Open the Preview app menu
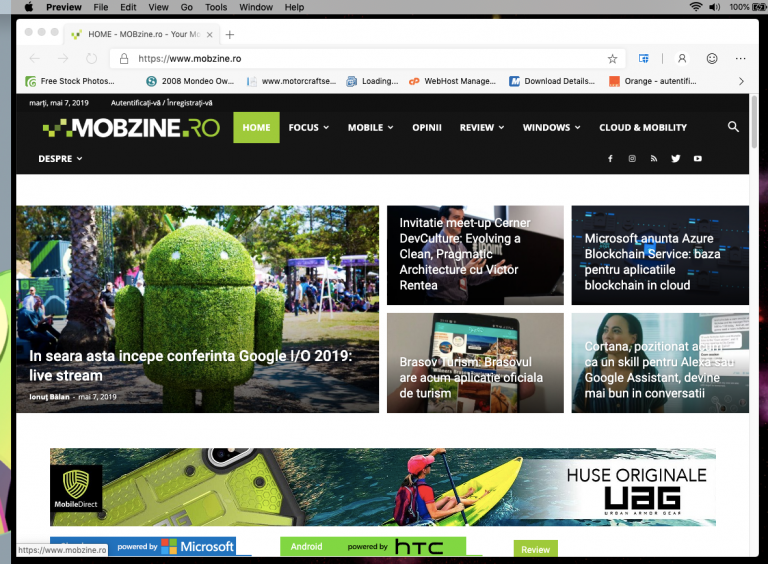Image resolution: width=768 pixels, height=564 pixels. coord(64,7)
